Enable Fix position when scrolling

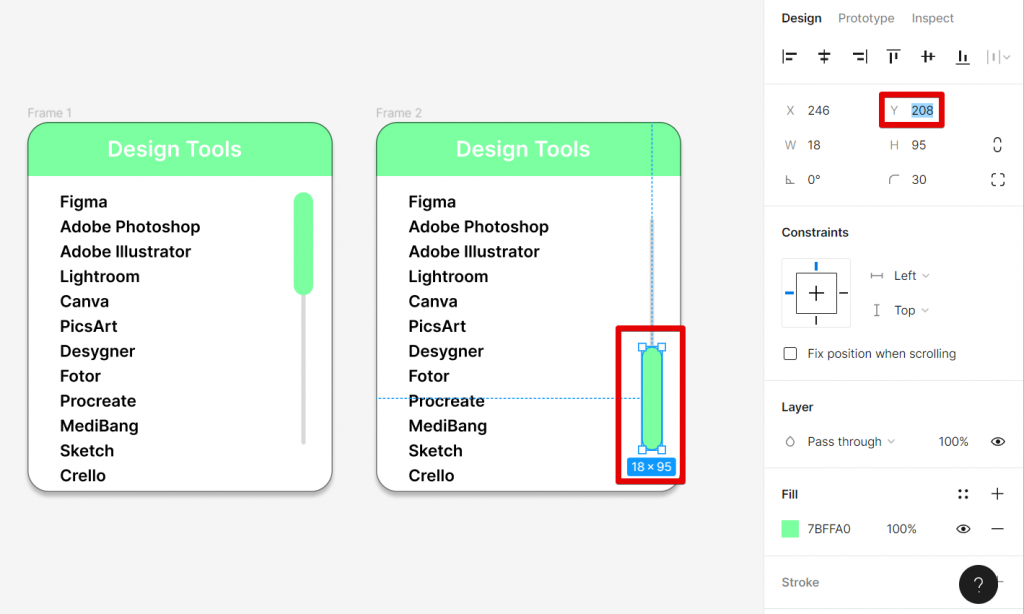[x=789, y=353]
